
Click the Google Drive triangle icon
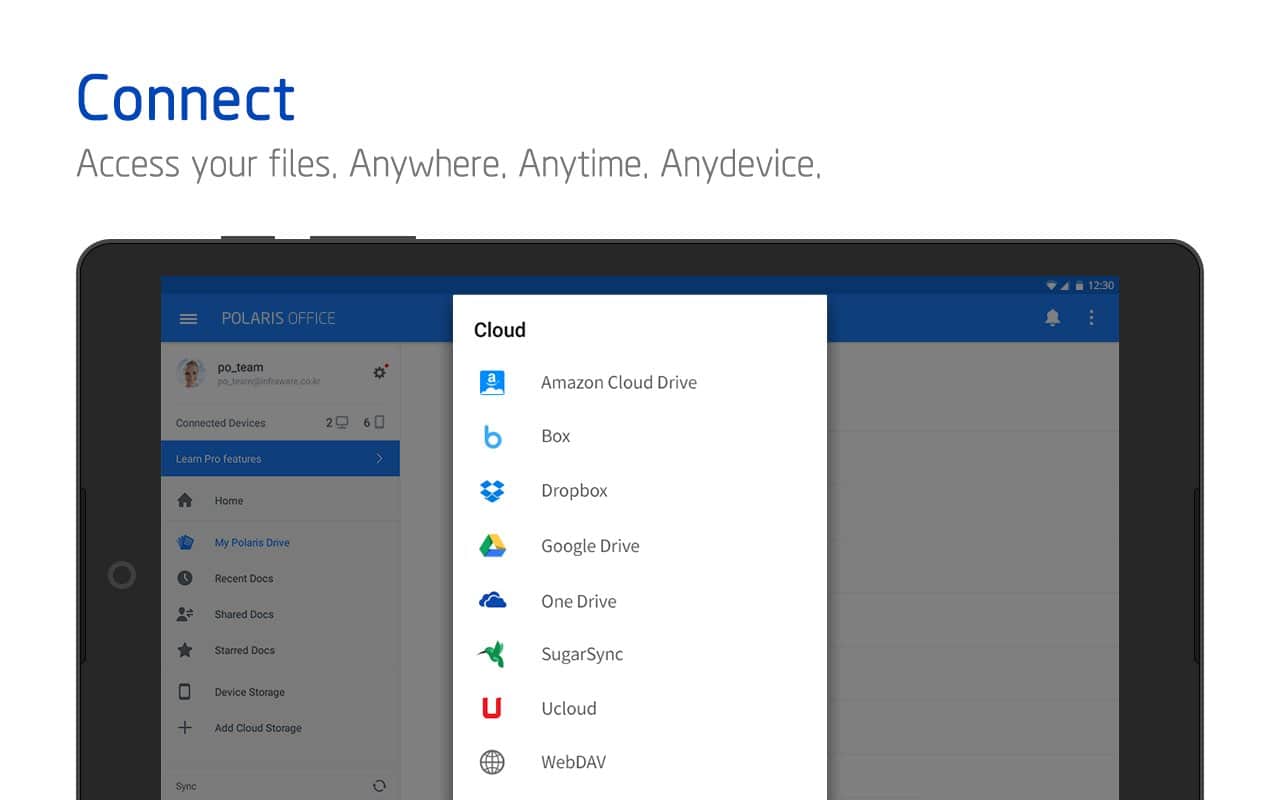[492, 546]
